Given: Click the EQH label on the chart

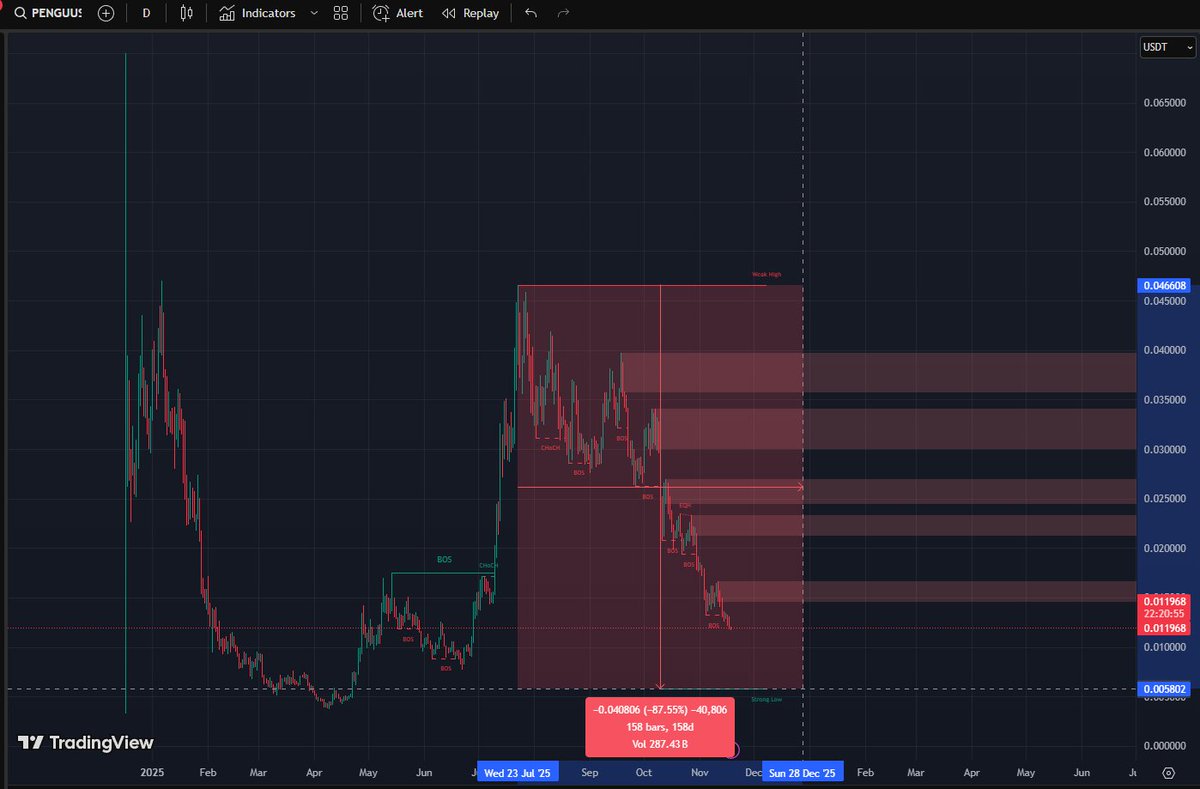Looking at the screenshot, I should (x=685, y=506).
